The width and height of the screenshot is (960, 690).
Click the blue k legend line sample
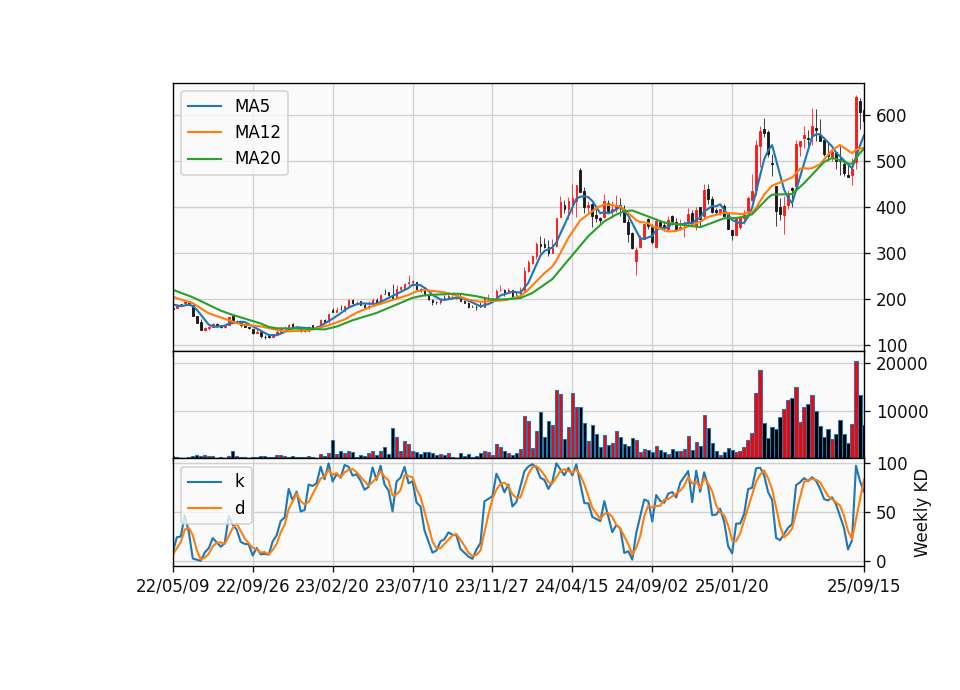pos(204,482)
